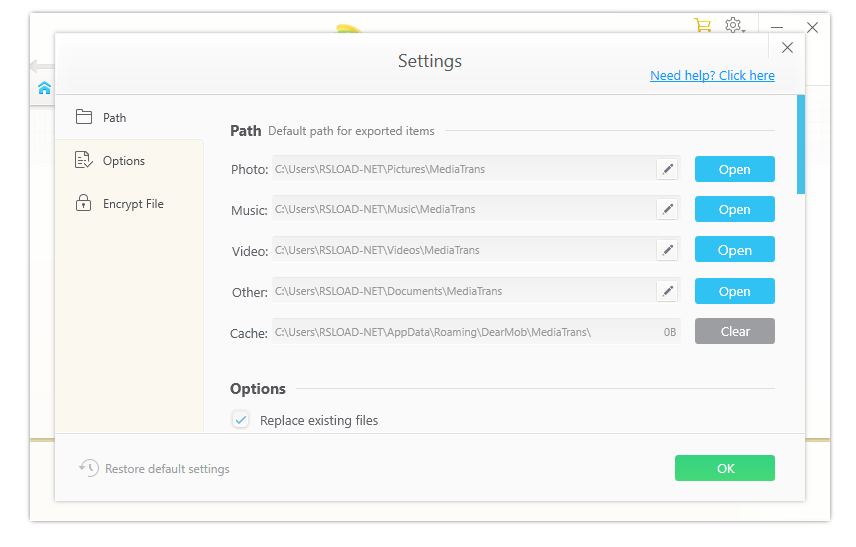Viewport: 856px width, 547px height.
Task: Clear the cache
Action: click(x=734, y=331)
